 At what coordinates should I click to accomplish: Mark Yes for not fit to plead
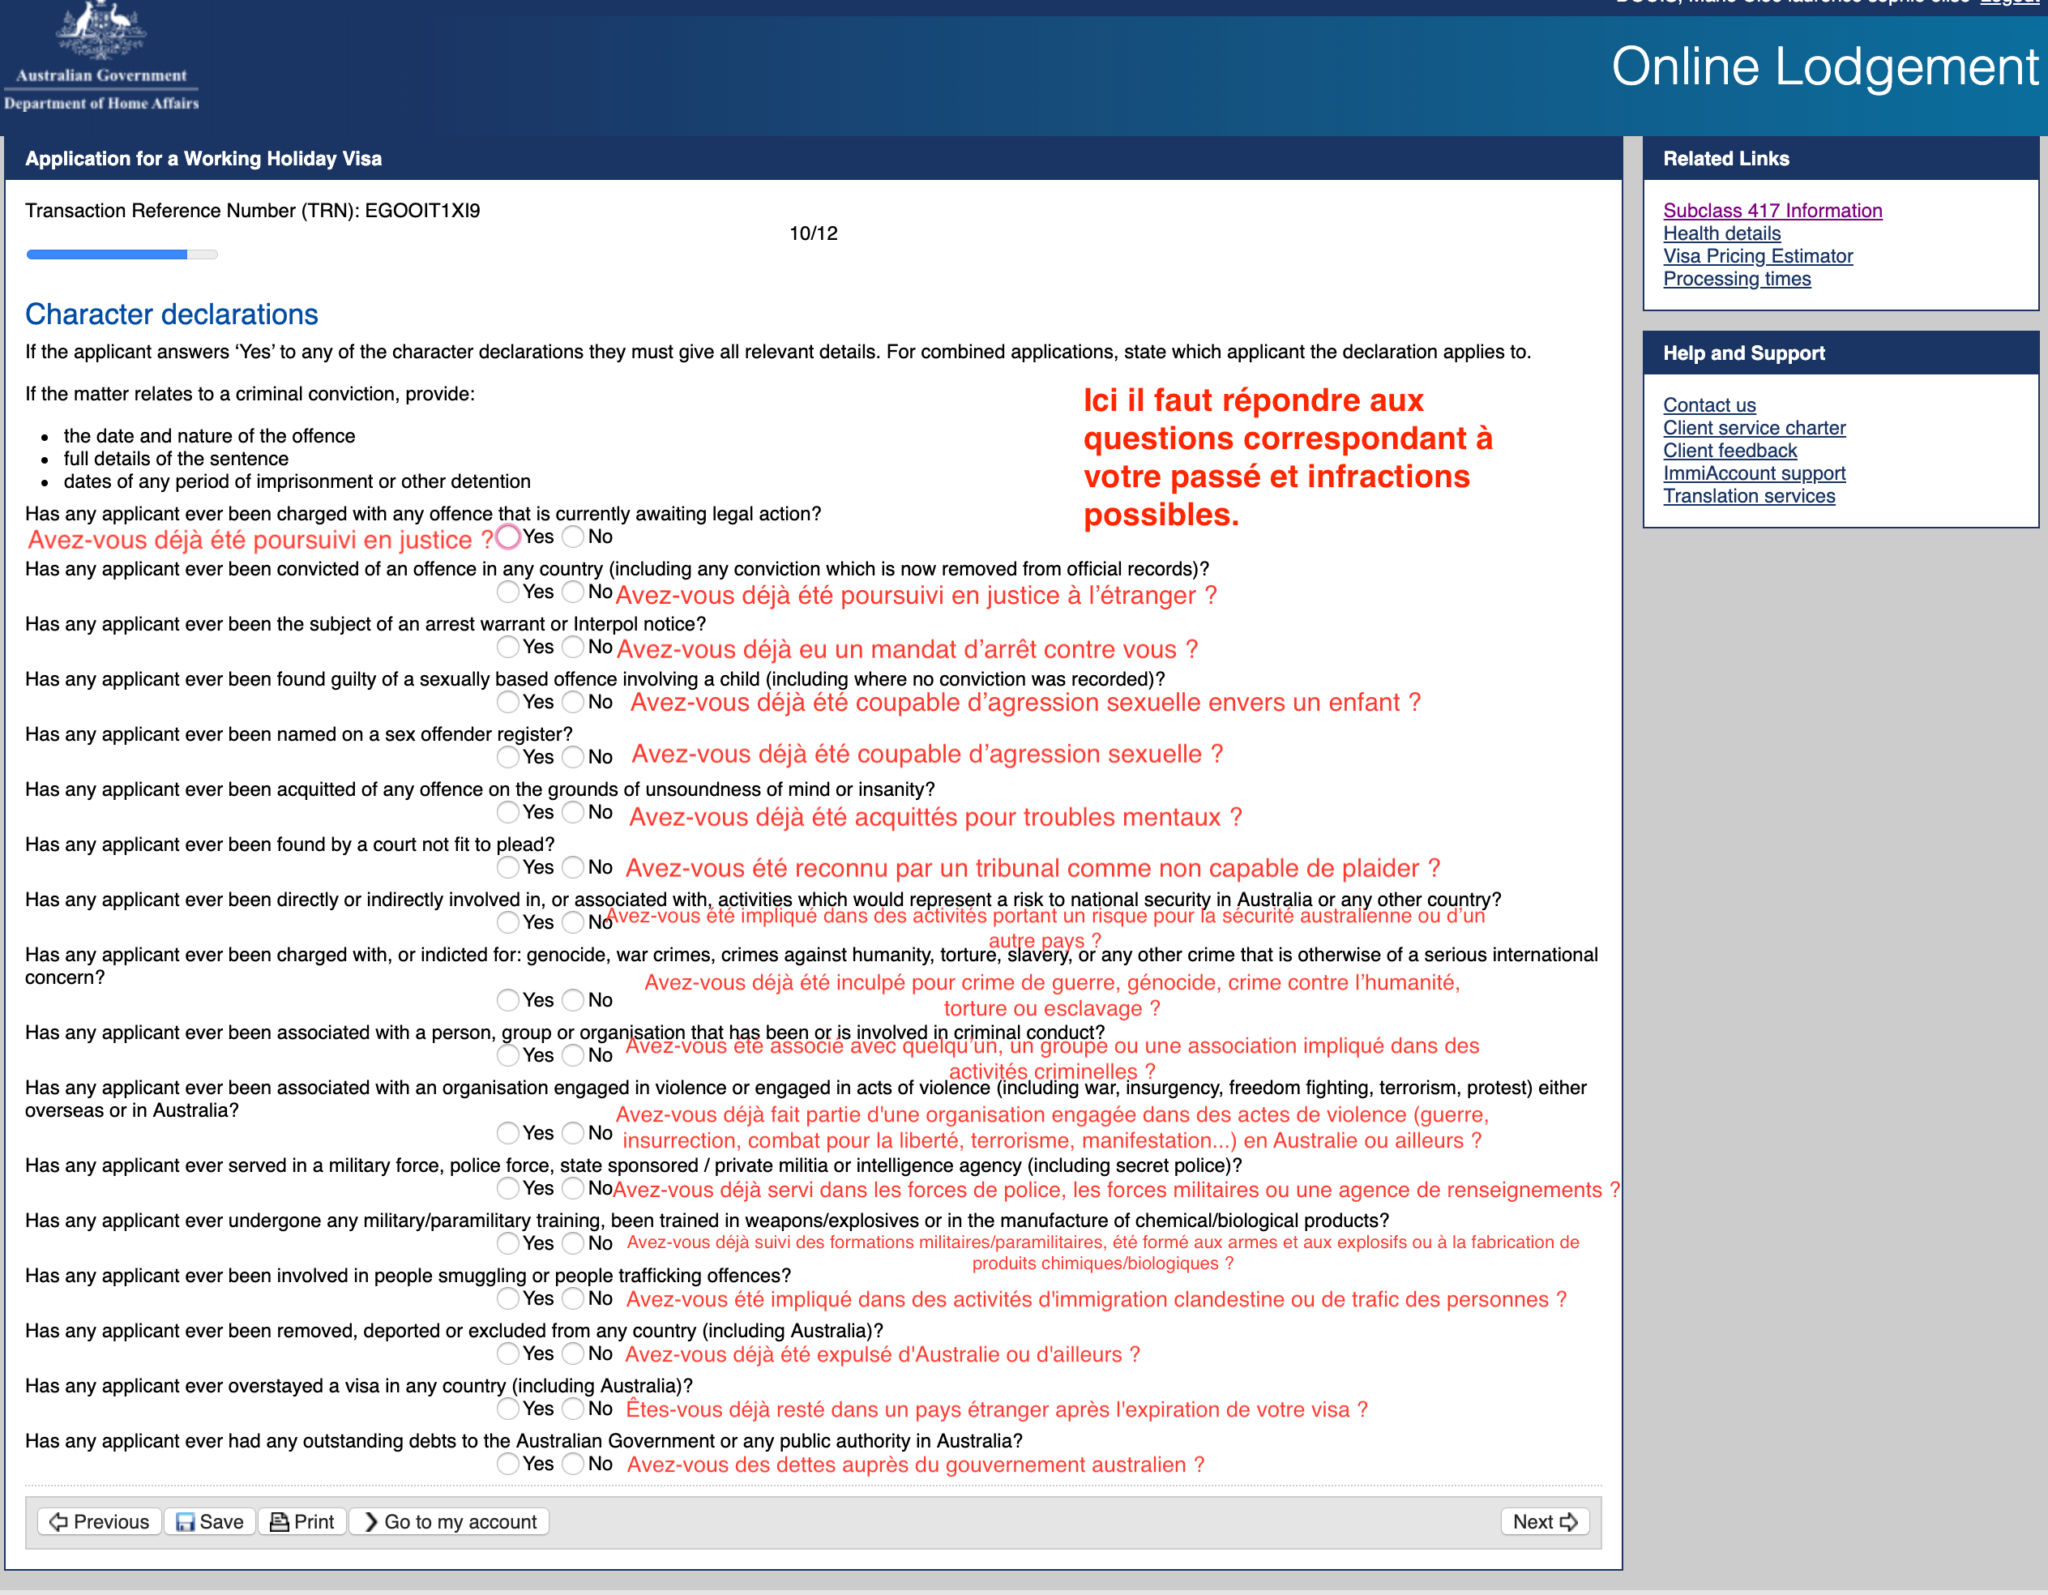(x=508, y=867)
